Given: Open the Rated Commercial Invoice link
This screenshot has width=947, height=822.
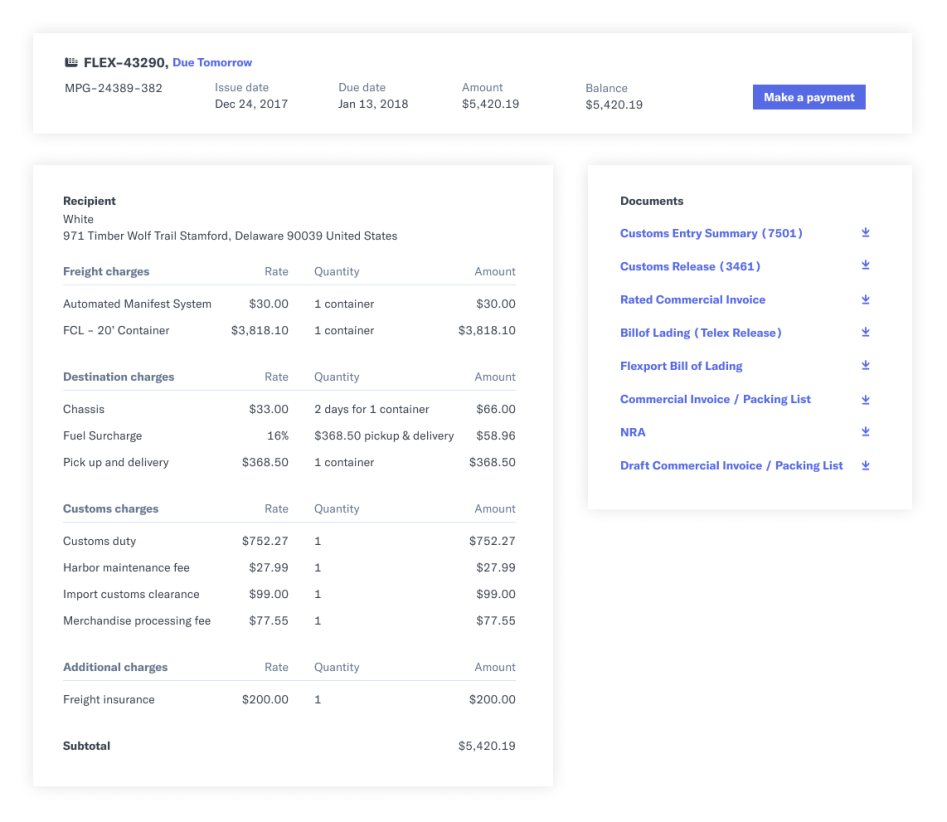Looking at the screenshot, I should tap(692, 299).
